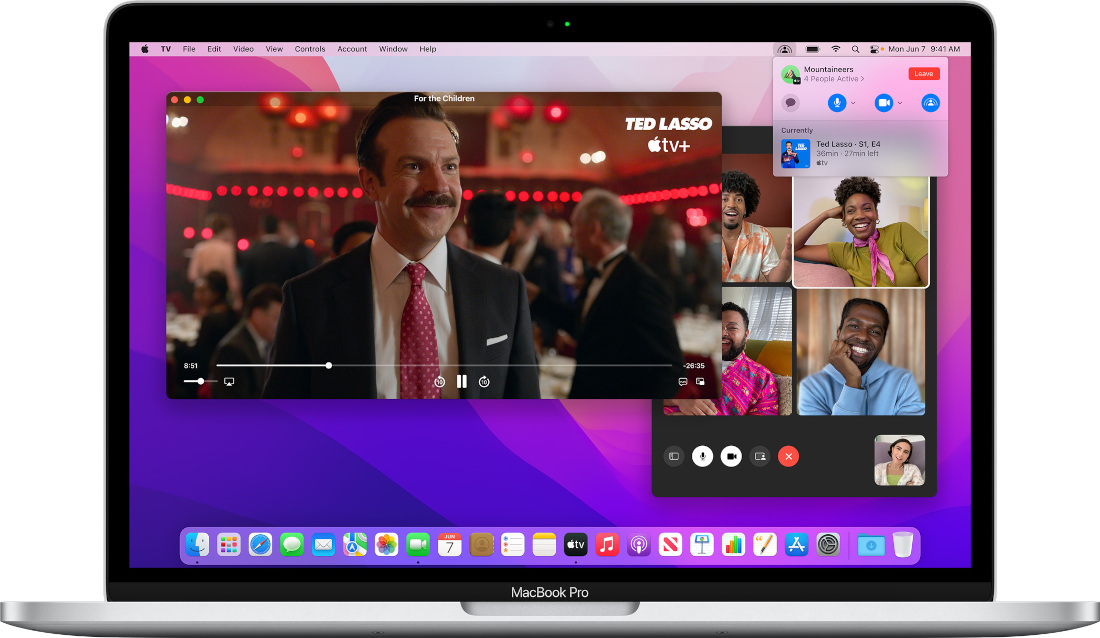This screenshot has width=1100, height=638.
Task: Open the Controls menu
Action: tap(310, 49)
